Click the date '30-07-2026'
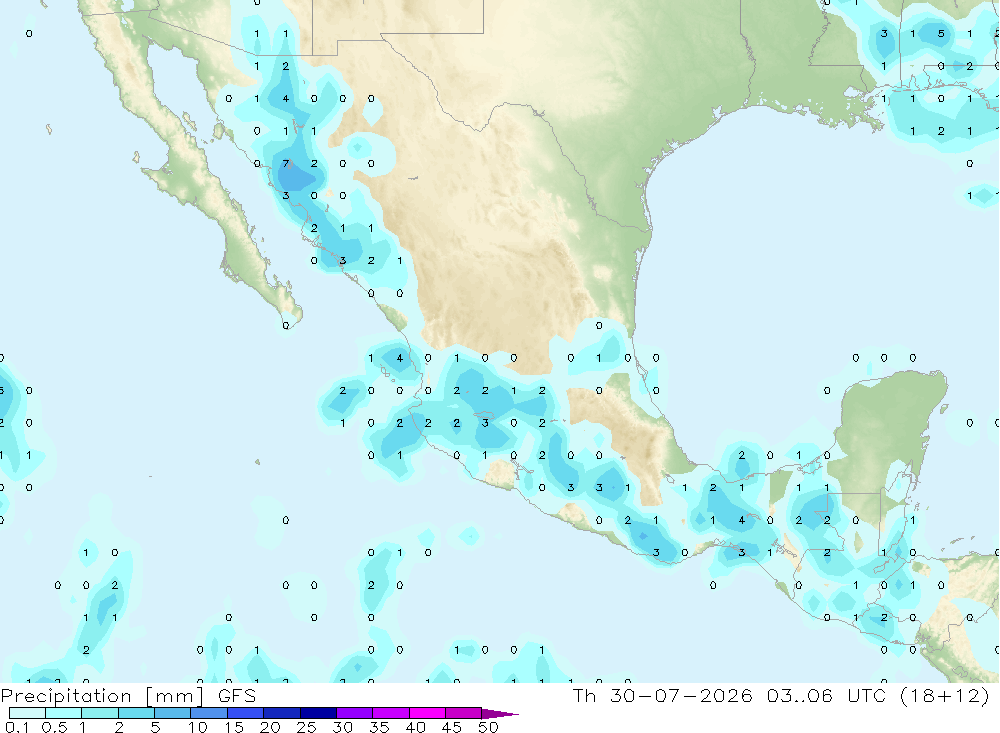 tap(681, 695)
